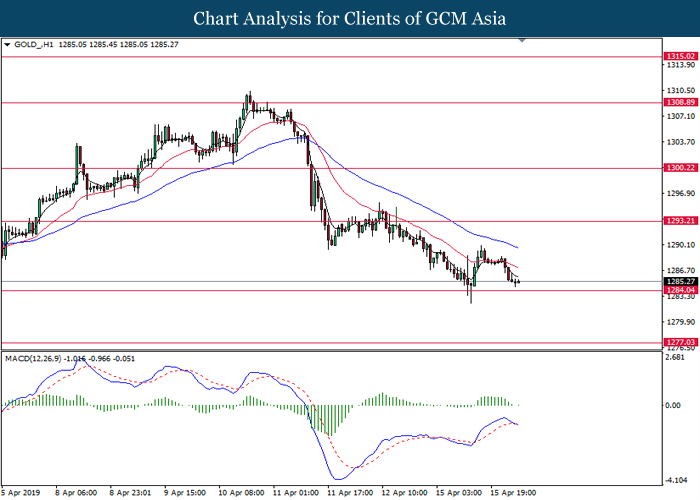Click the 2.681 MACD scale value
The width and height of the screenshot is (700, 500).
click(x=676, y=356)
